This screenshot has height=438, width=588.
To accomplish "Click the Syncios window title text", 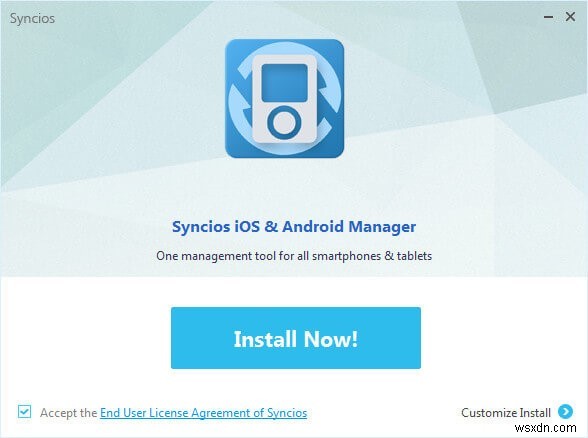I will pyautogui.click(x=32, y=18).
